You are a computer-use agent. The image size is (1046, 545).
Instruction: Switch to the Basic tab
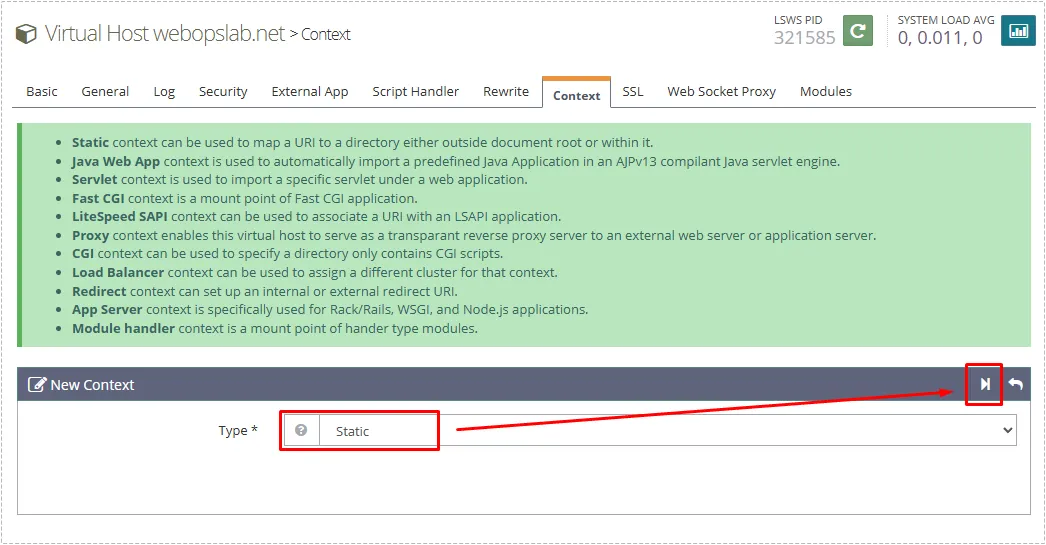click(x=42, y=91)
